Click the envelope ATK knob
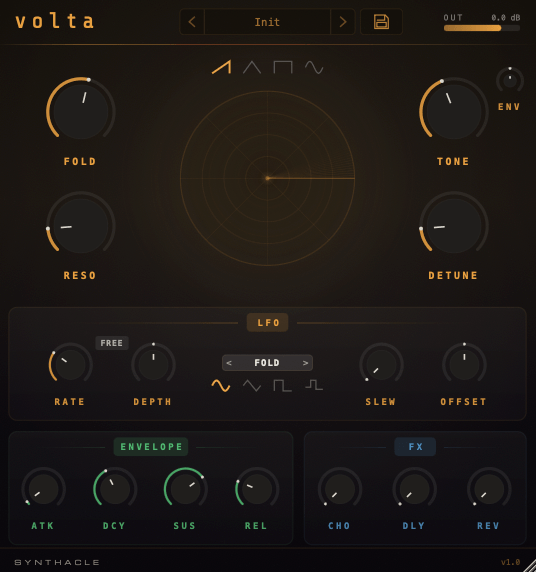Image resolution: width=536 pixels, height=572 pixels. tap(43, 489)
